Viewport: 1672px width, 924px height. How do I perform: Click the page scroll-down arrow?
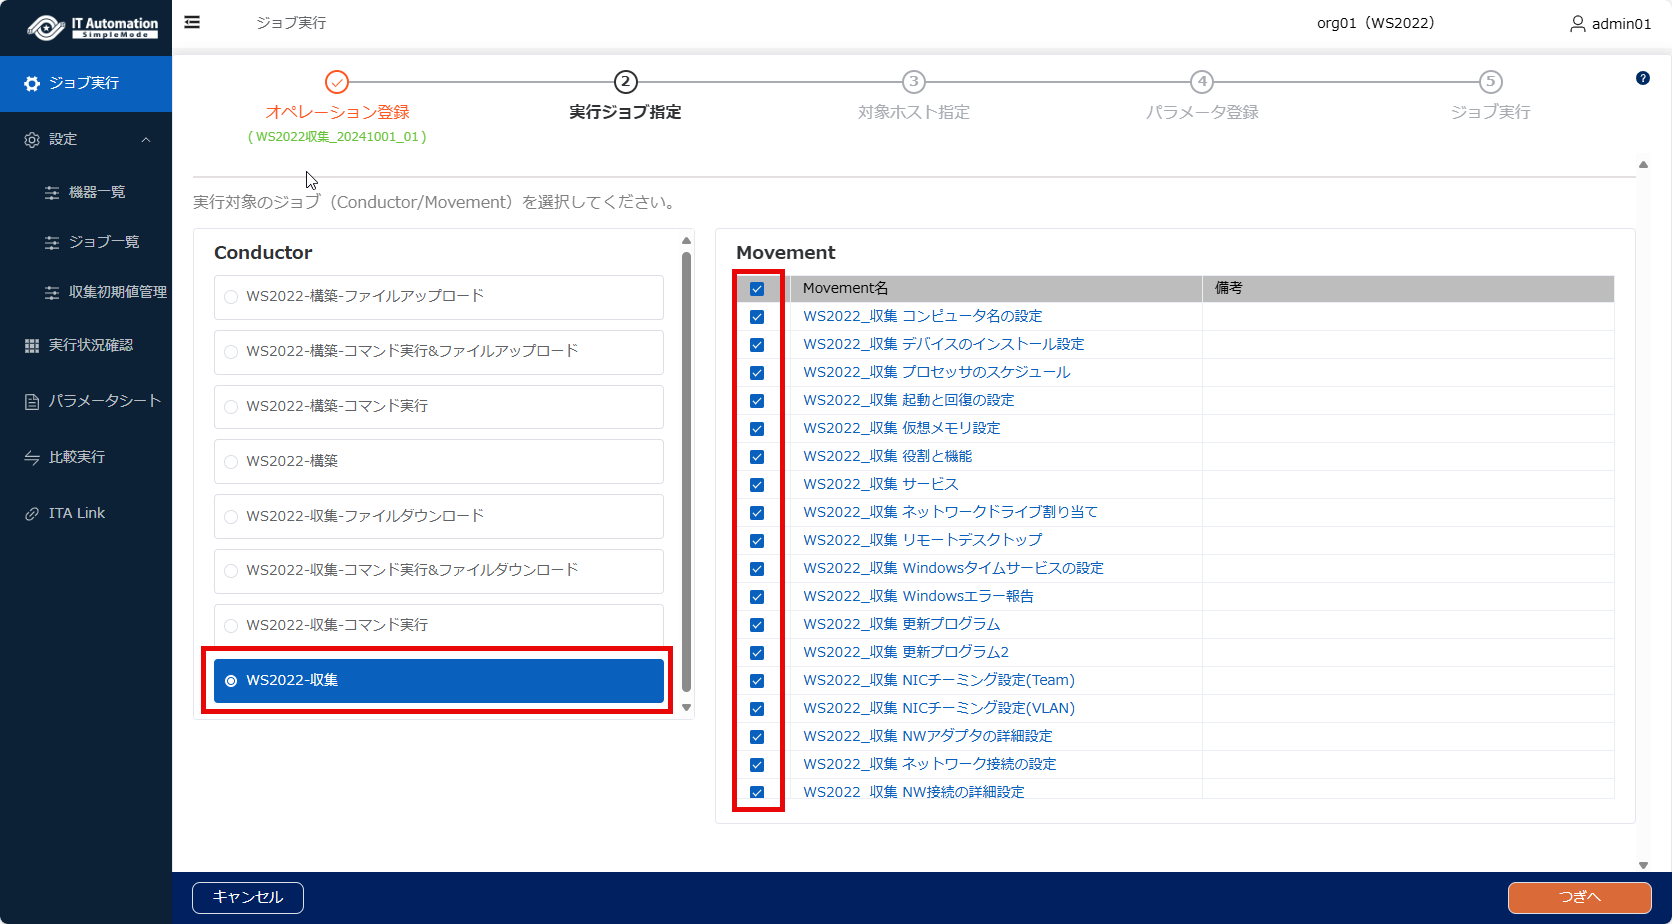[1643, 865]
